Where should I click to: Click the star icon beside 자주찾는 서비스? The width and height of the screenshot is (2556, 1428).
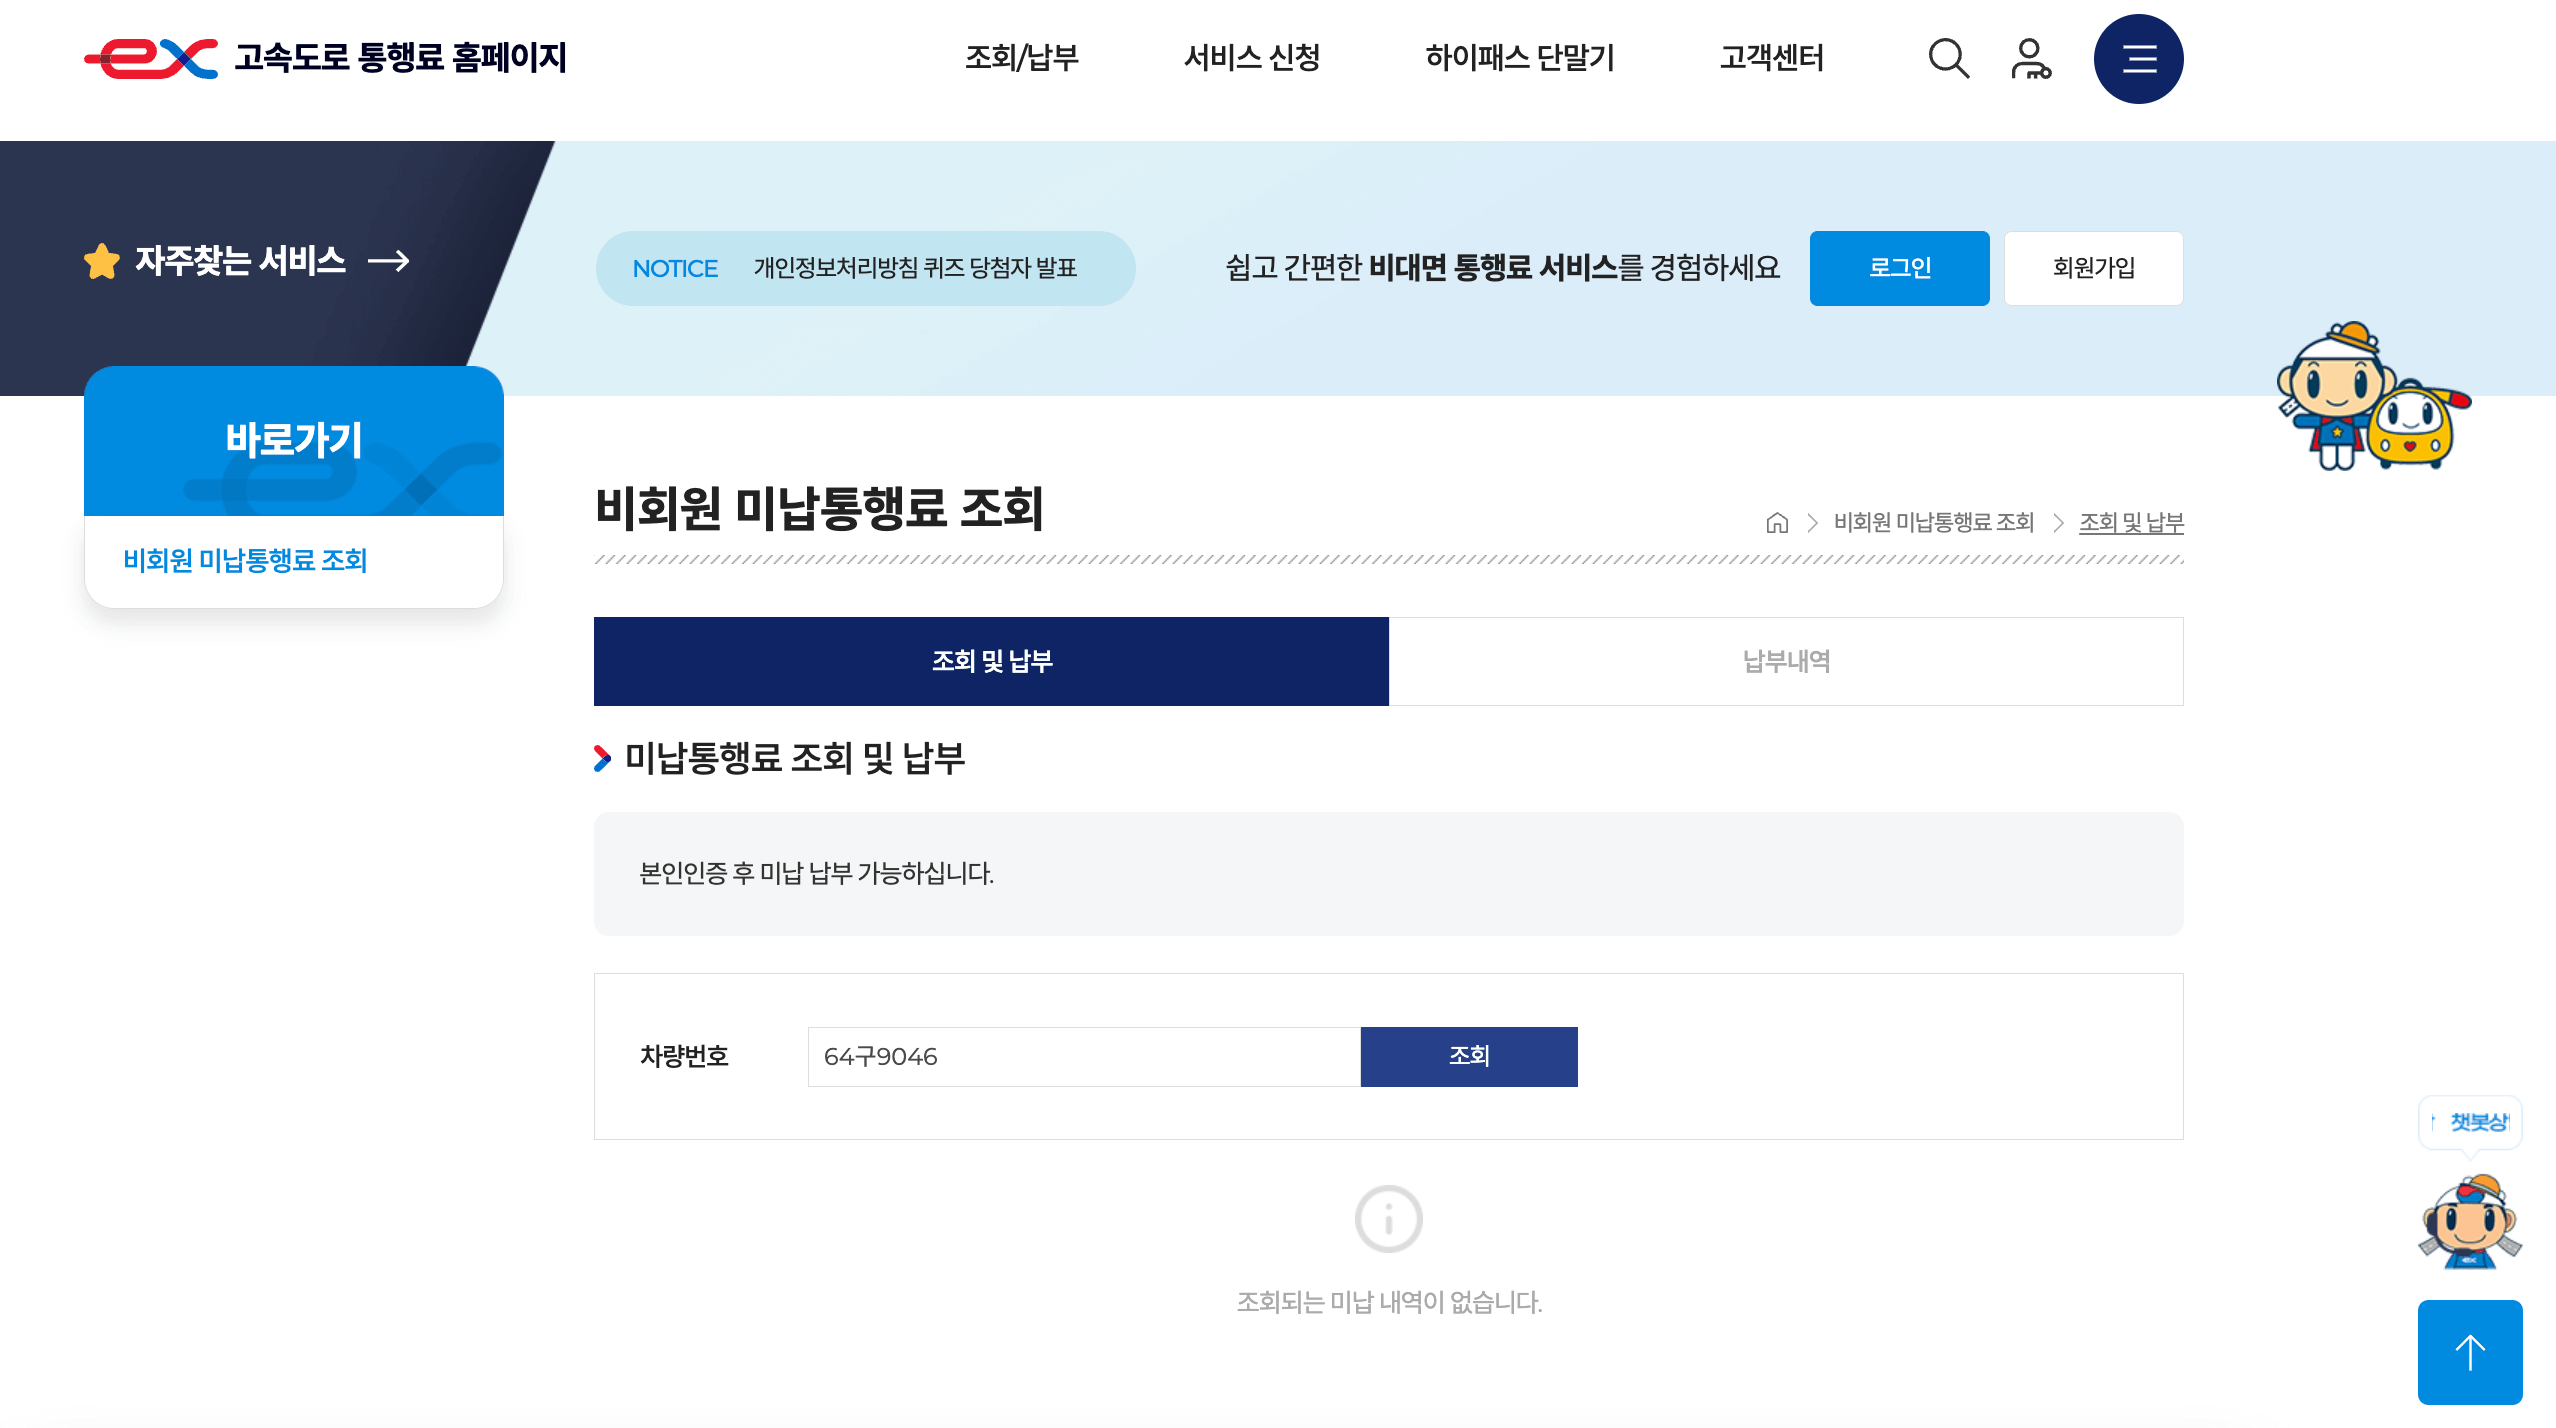click(x=103, y=261)
